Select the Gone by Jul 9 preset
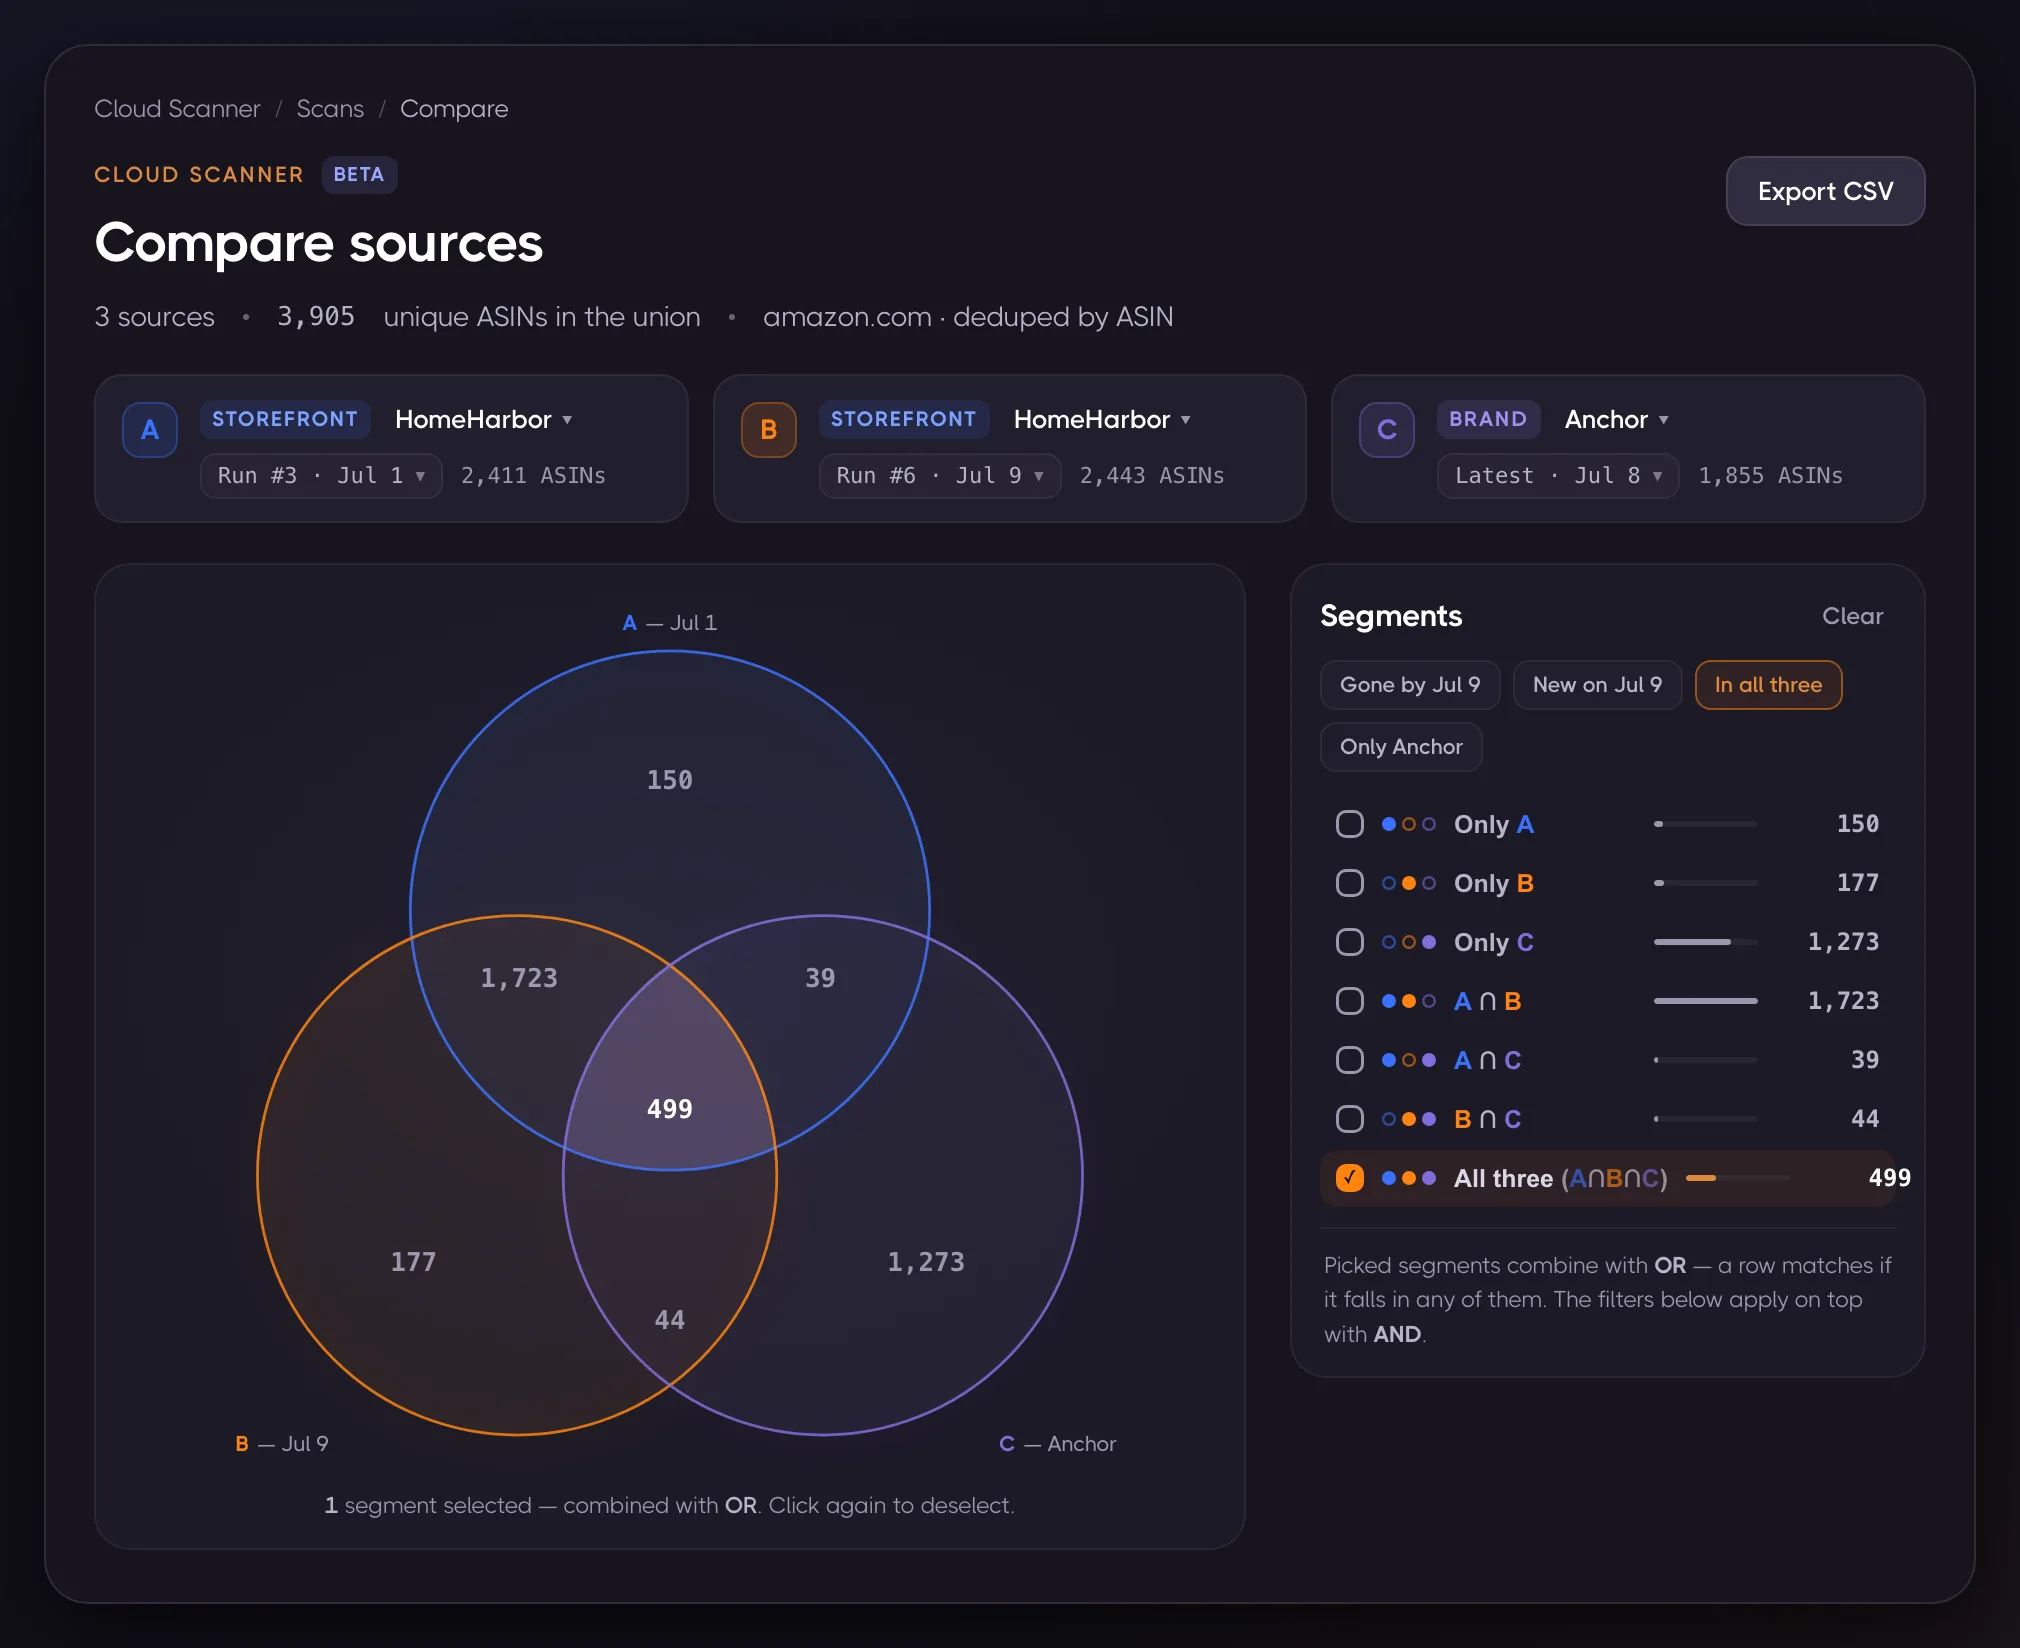The image size is (2020, 1648). click(1410, 685)
